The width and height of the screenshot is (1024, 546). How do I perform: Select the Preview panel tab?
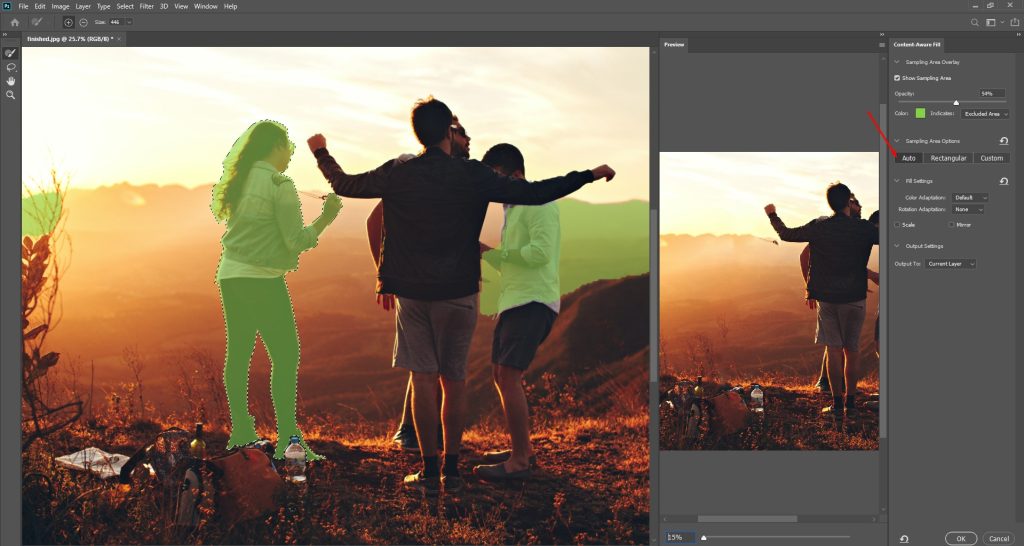(674, 44)
